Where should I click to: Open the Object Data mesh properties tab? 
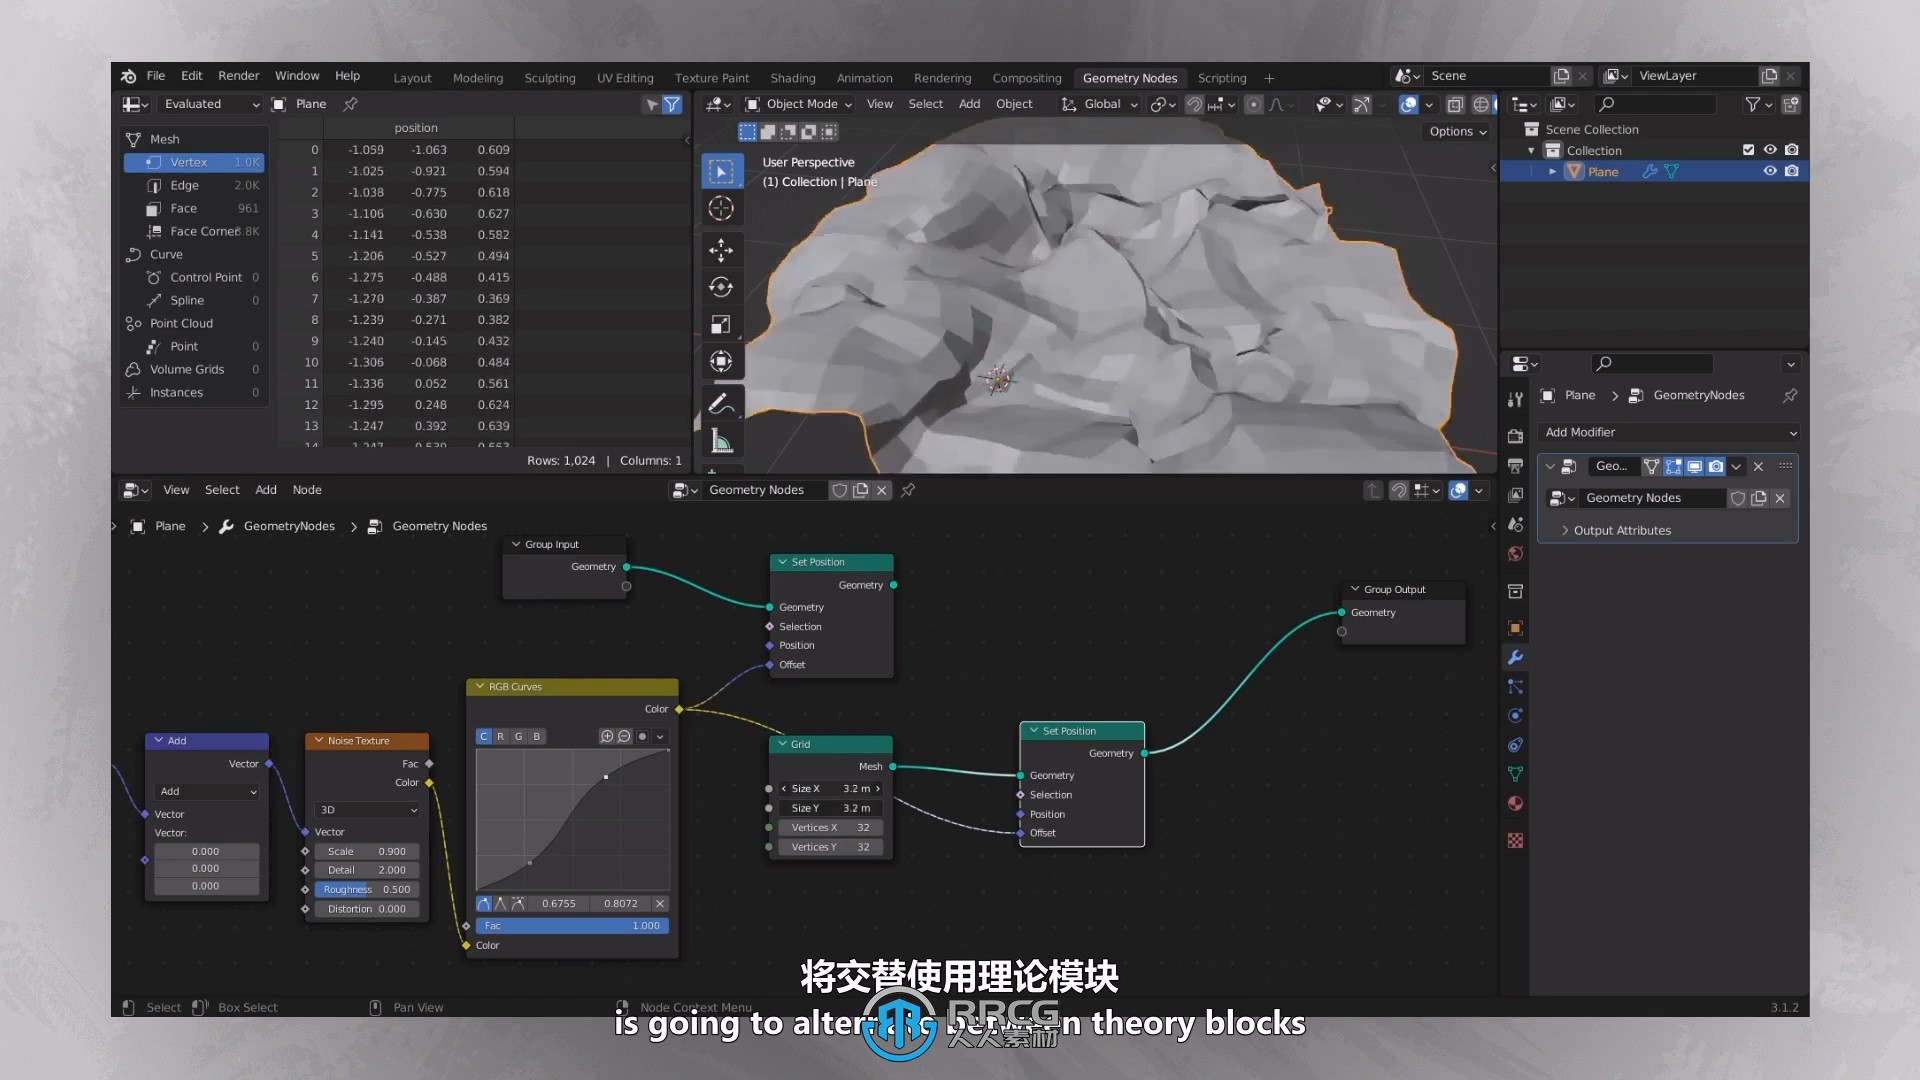point(1515,774)
